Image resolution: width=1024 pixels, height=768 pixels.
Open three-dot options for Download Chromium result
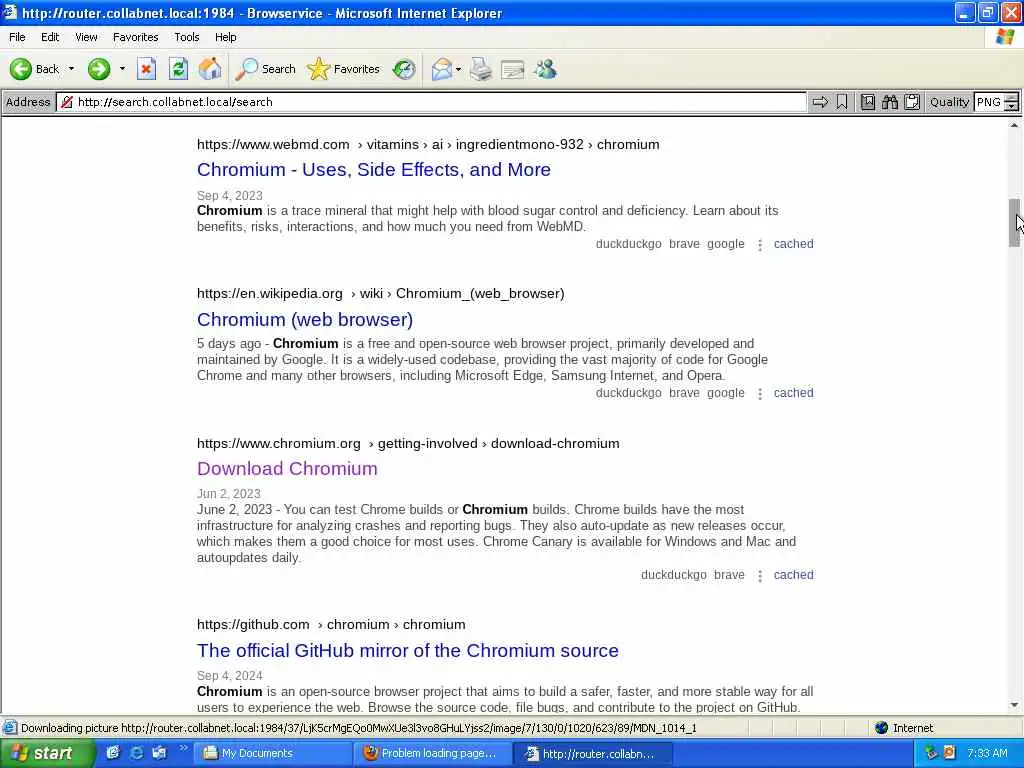pyautogui.click(x=760, y=576)
